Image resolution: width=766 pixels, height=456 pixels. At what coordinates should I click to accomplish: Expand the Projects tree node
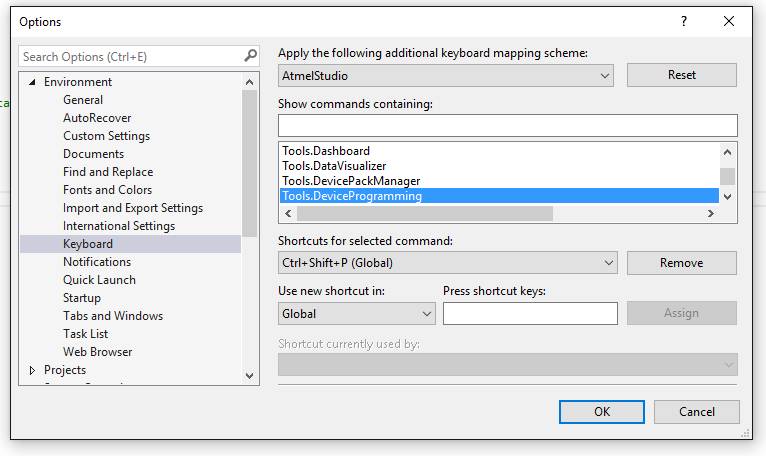pyautogui.click(x=32, y=370)
